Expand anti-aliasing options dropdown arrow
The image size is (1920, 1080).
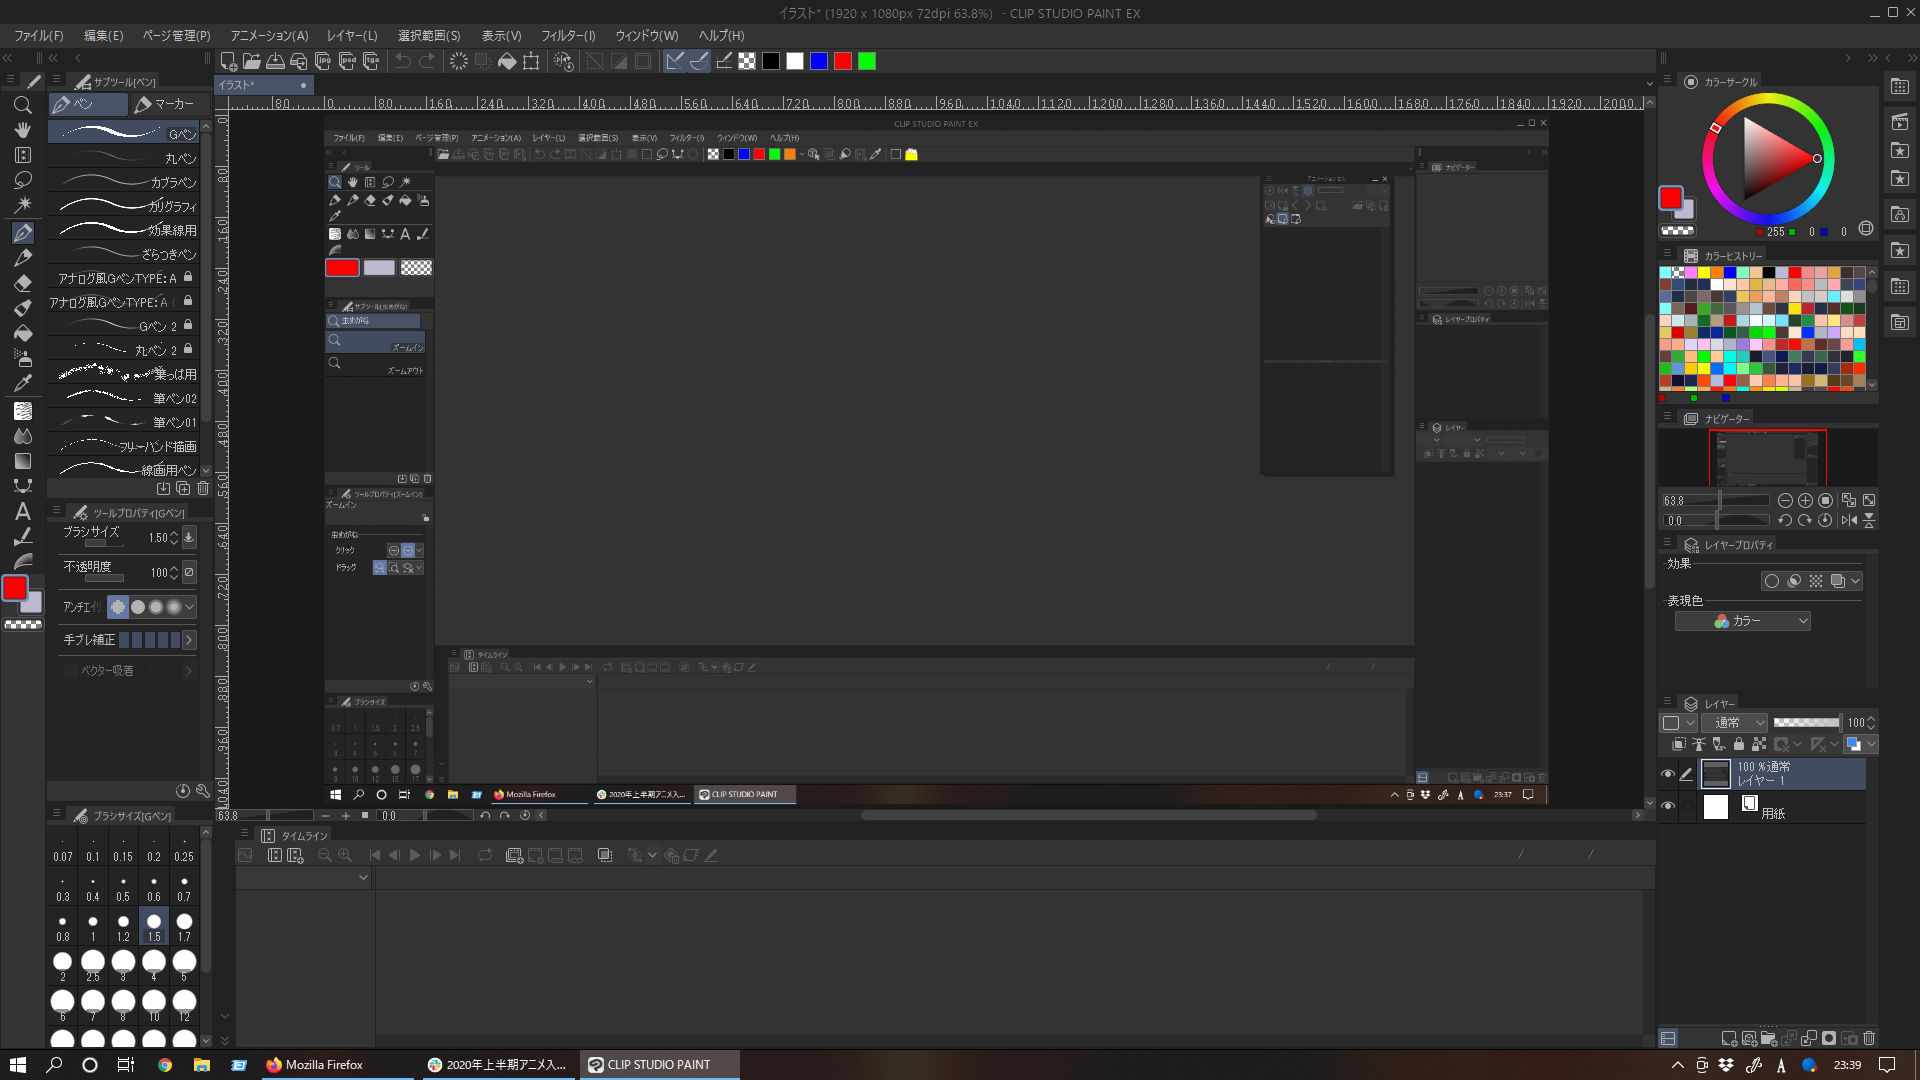(x=190, y=607)
